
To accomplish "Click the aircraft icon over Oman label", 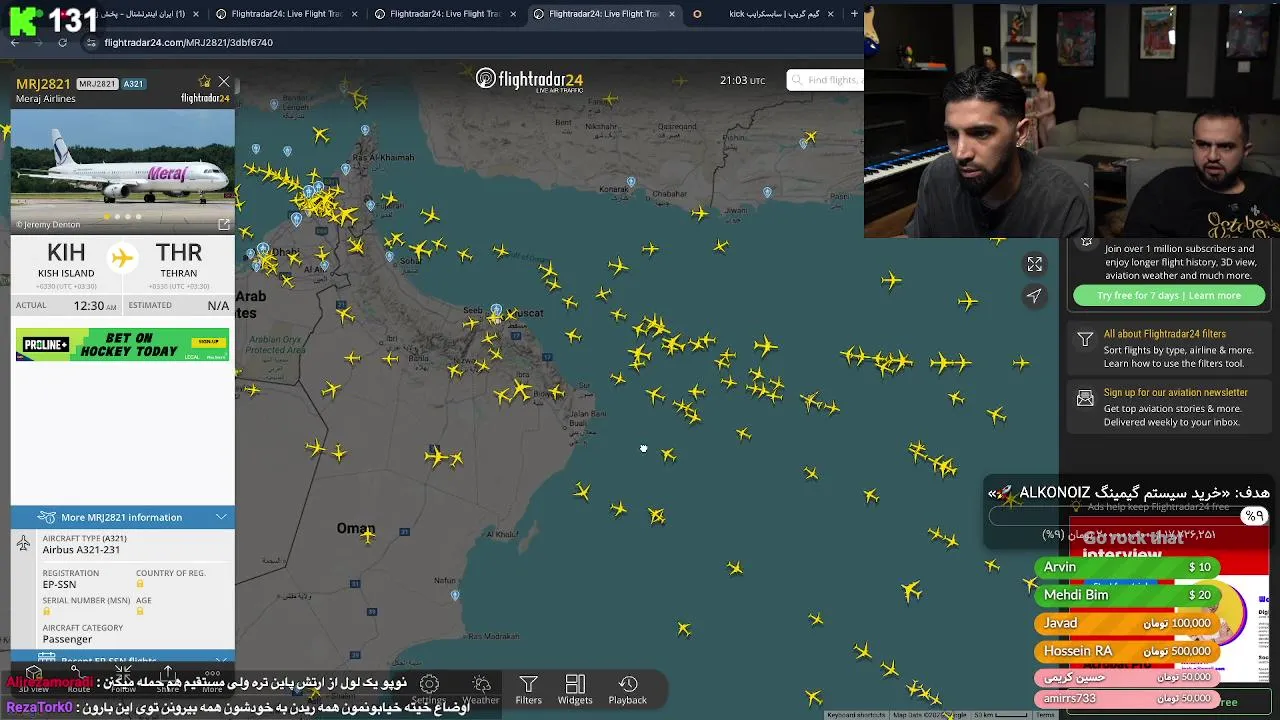I will (x=368, y=537).
